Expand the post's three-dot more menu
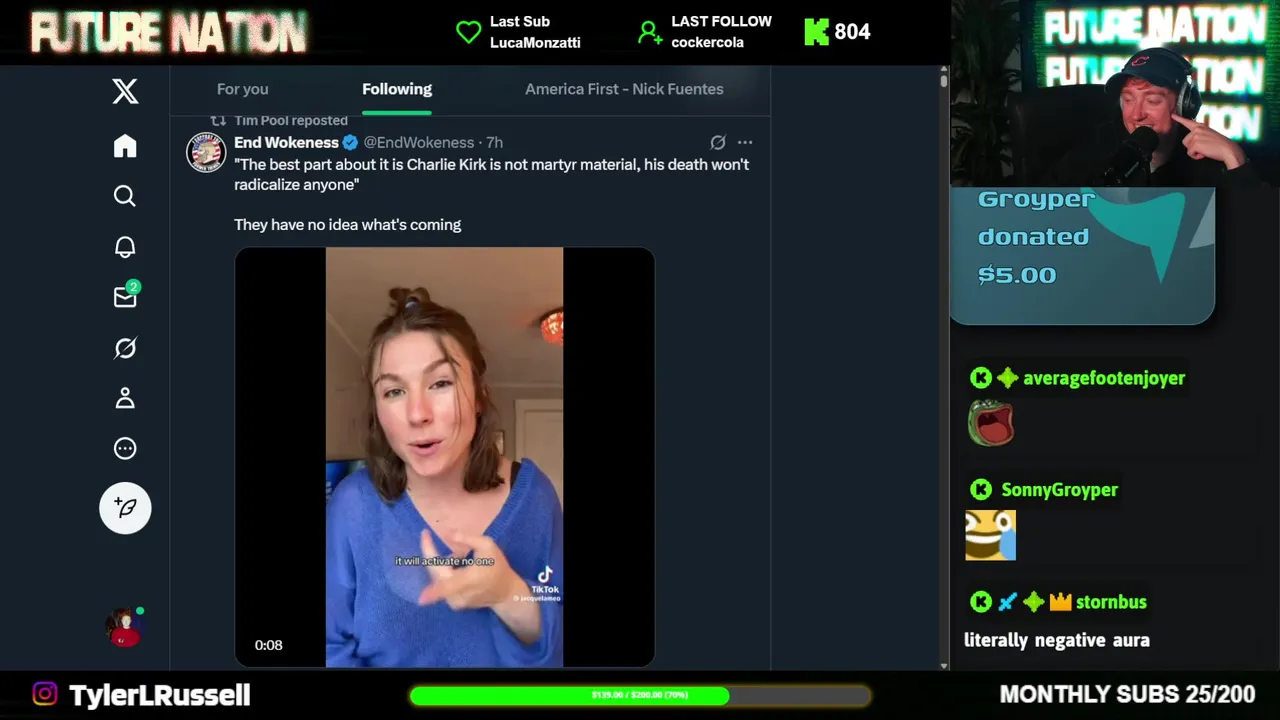Image resolution: width=1280 pixels, height=720 pixels. 745,143
